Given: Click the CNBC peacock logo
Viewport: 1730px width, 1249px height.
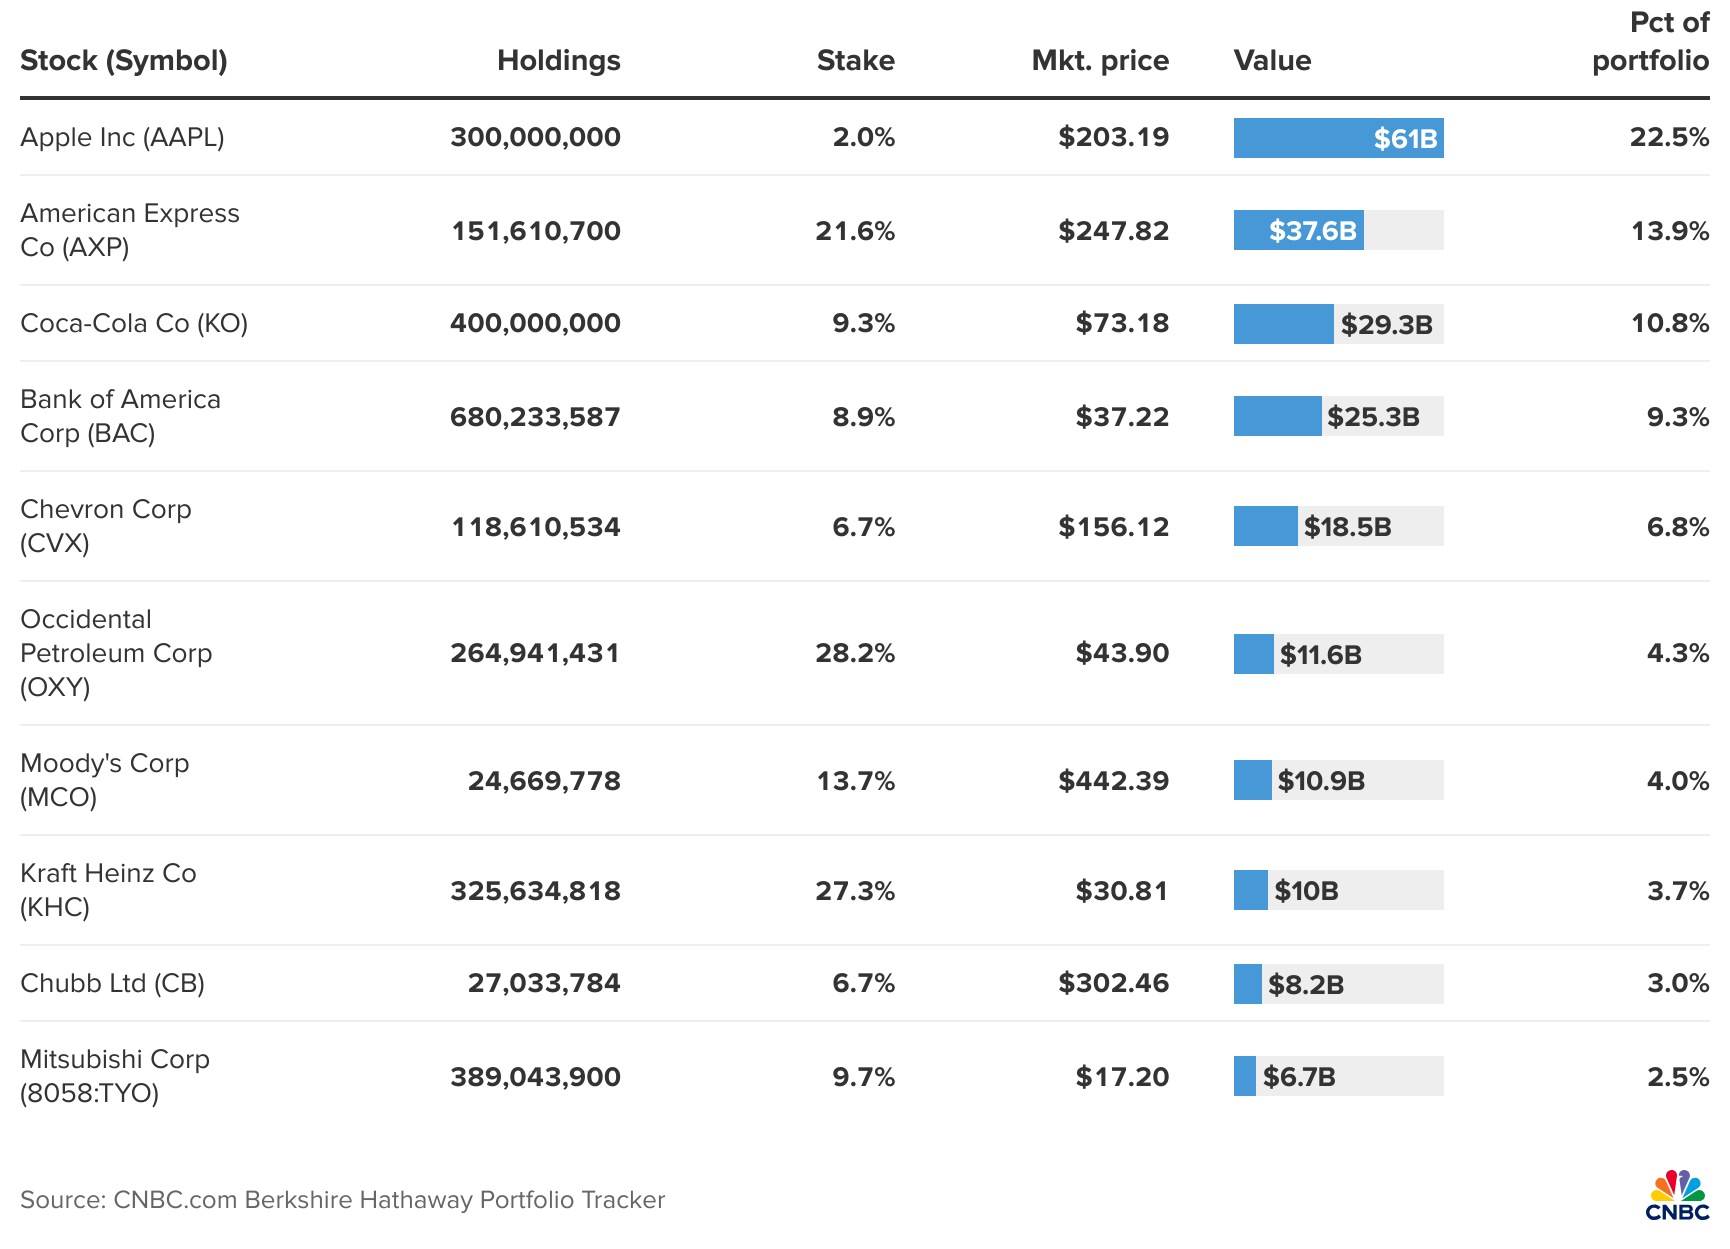Looking at the screenshot, I should point(1677,1195).
